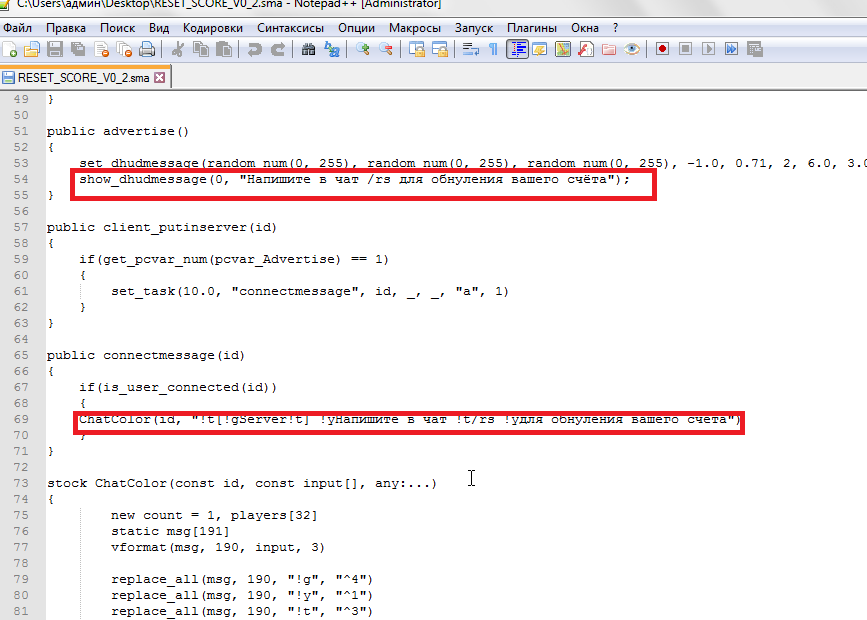Open the Правка menu

[66, 28]
